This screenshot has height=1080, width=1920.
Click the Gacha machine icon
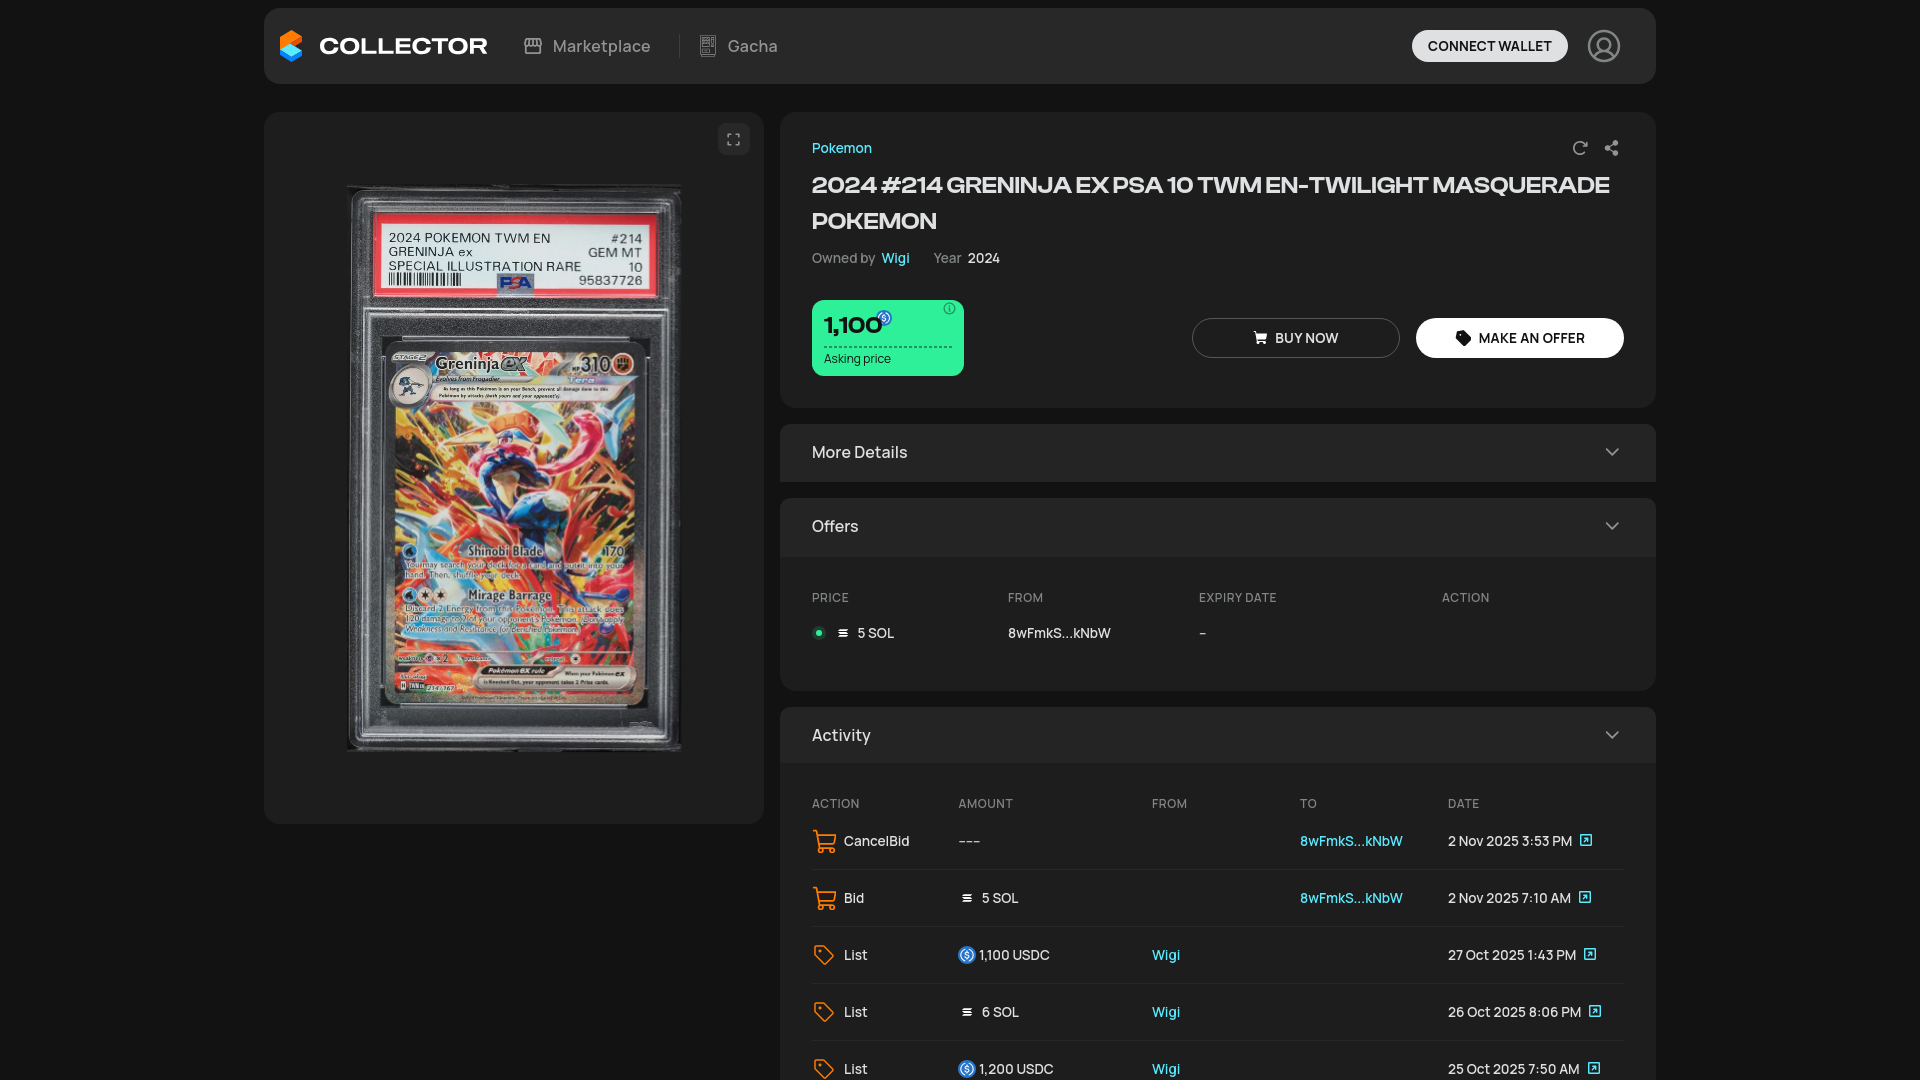point(708,46)
